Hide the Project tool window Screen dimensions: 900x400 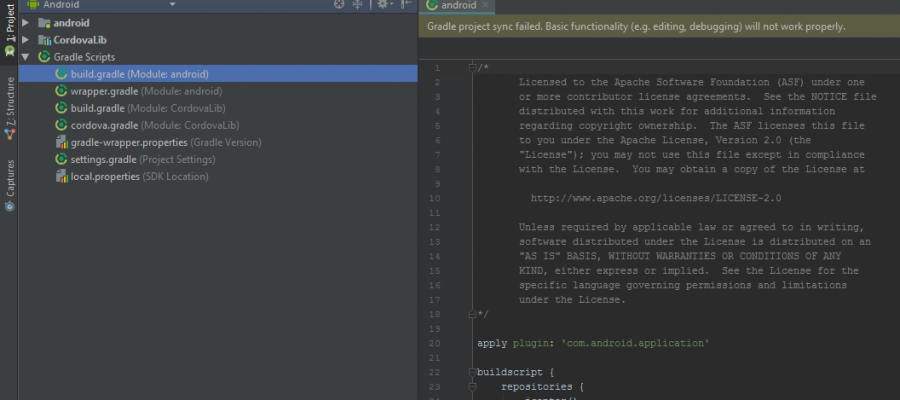(x=406, y=5)
